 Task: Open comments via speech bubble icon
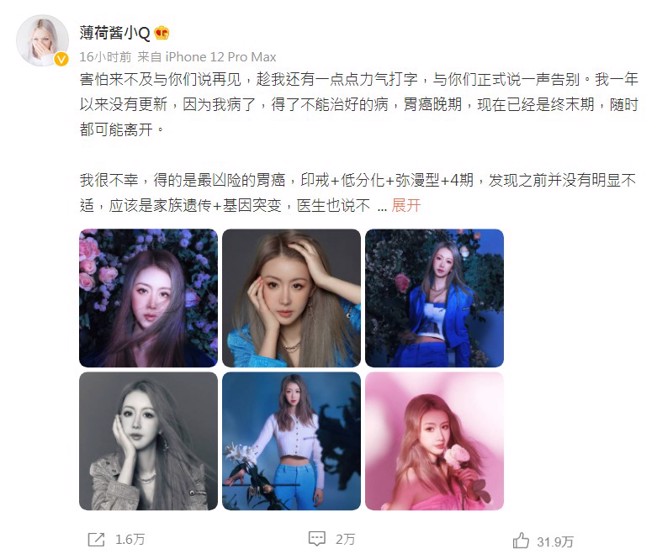[317, 538]
